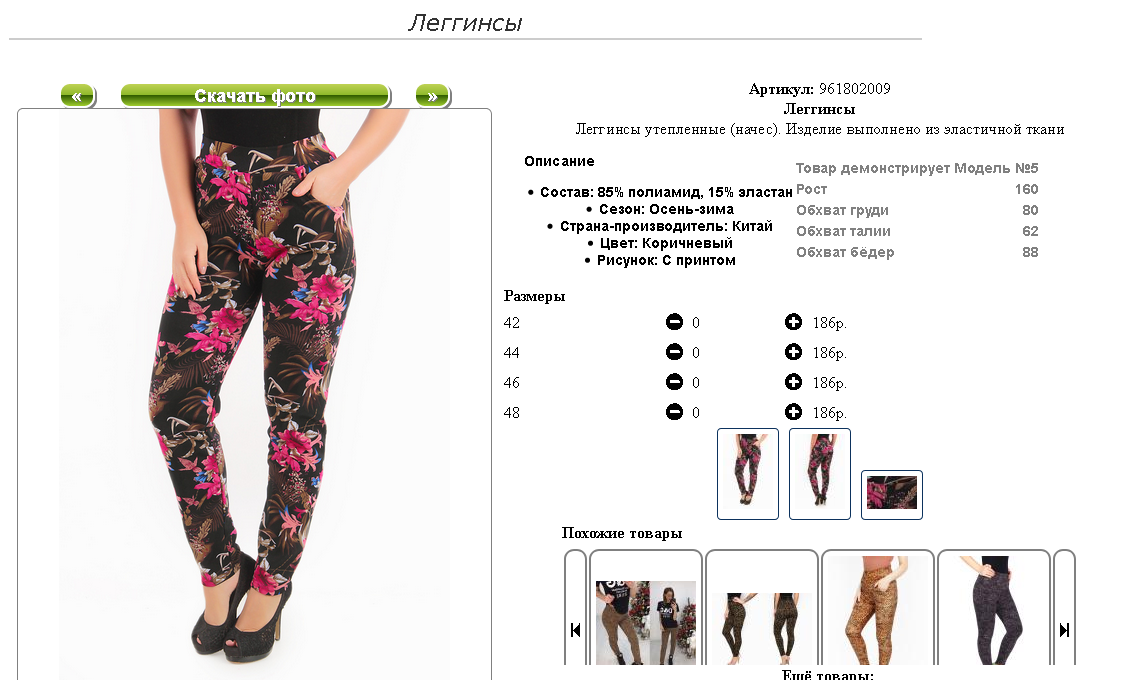Click plus icon for size 46
Screen dimensions: 1130x680
point(793,382)
